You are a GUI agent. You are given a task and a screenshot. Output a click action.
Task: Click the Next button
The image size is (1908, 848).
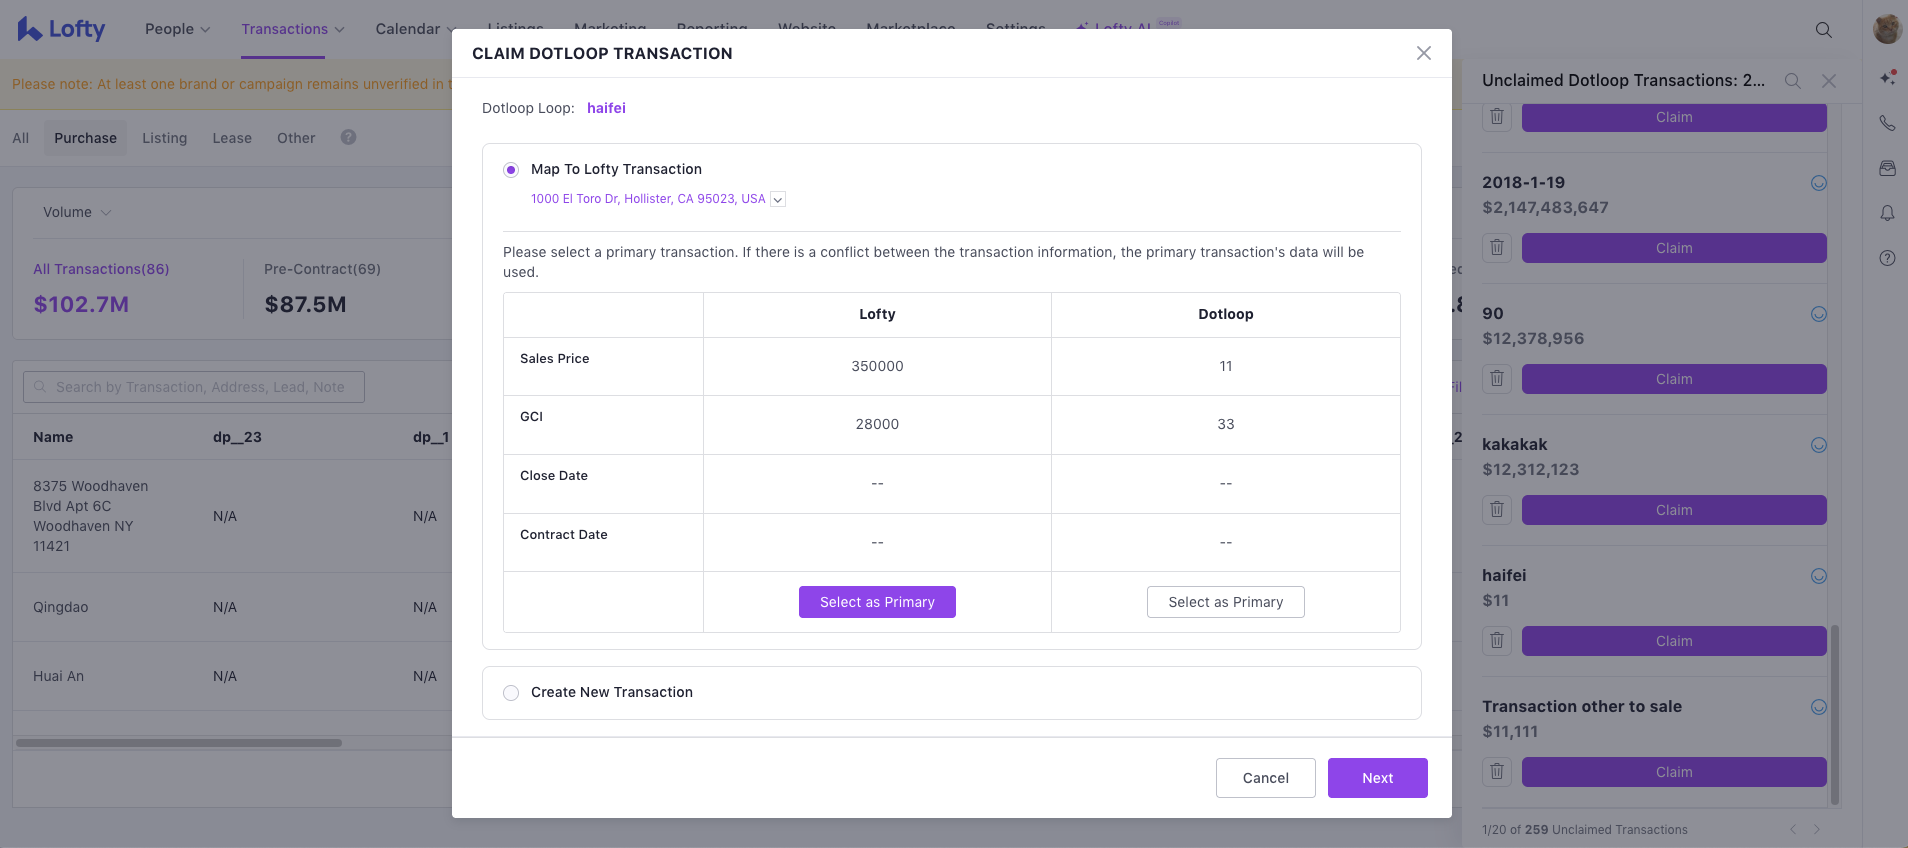(1377, 778)
